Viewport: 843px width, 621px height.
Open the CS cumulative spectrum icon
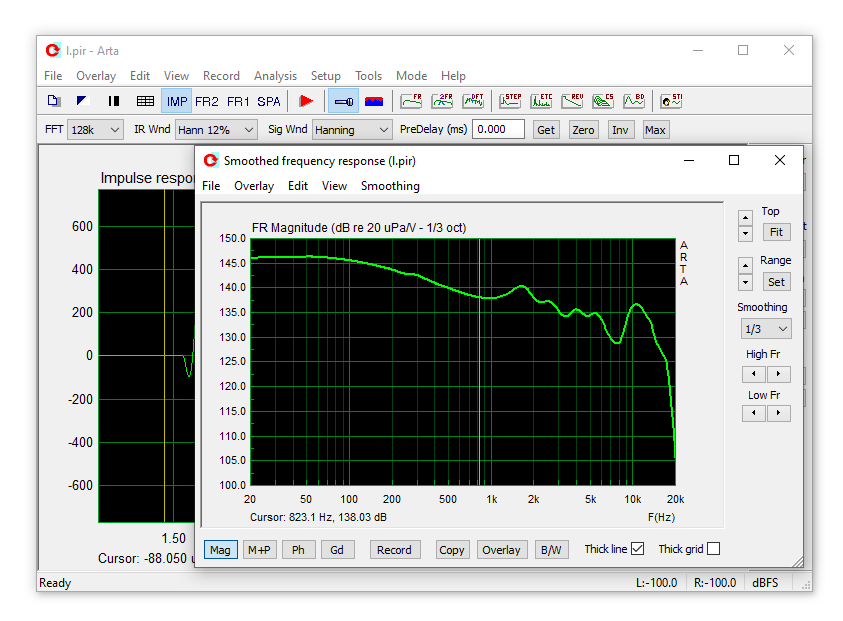603,101
